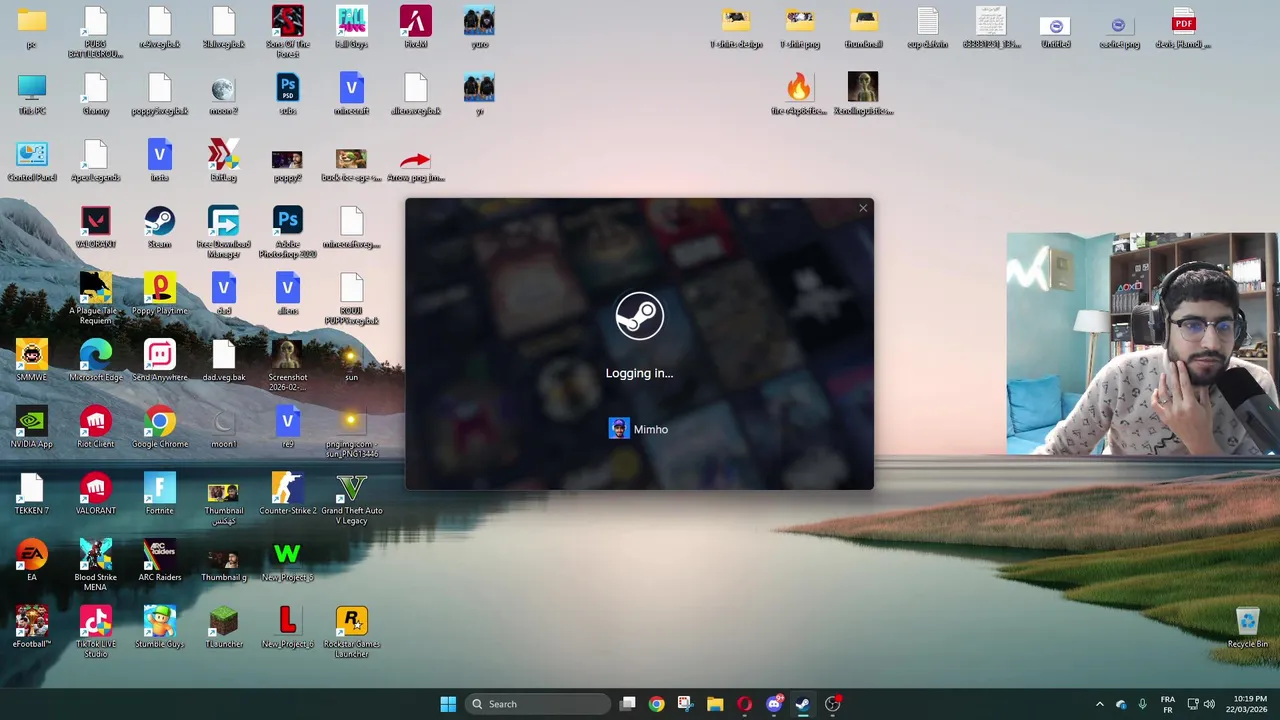Open Rockstar Games Launcher shortcut
Viewport: 1280px width, 720px height.
(x=351, y=631)
